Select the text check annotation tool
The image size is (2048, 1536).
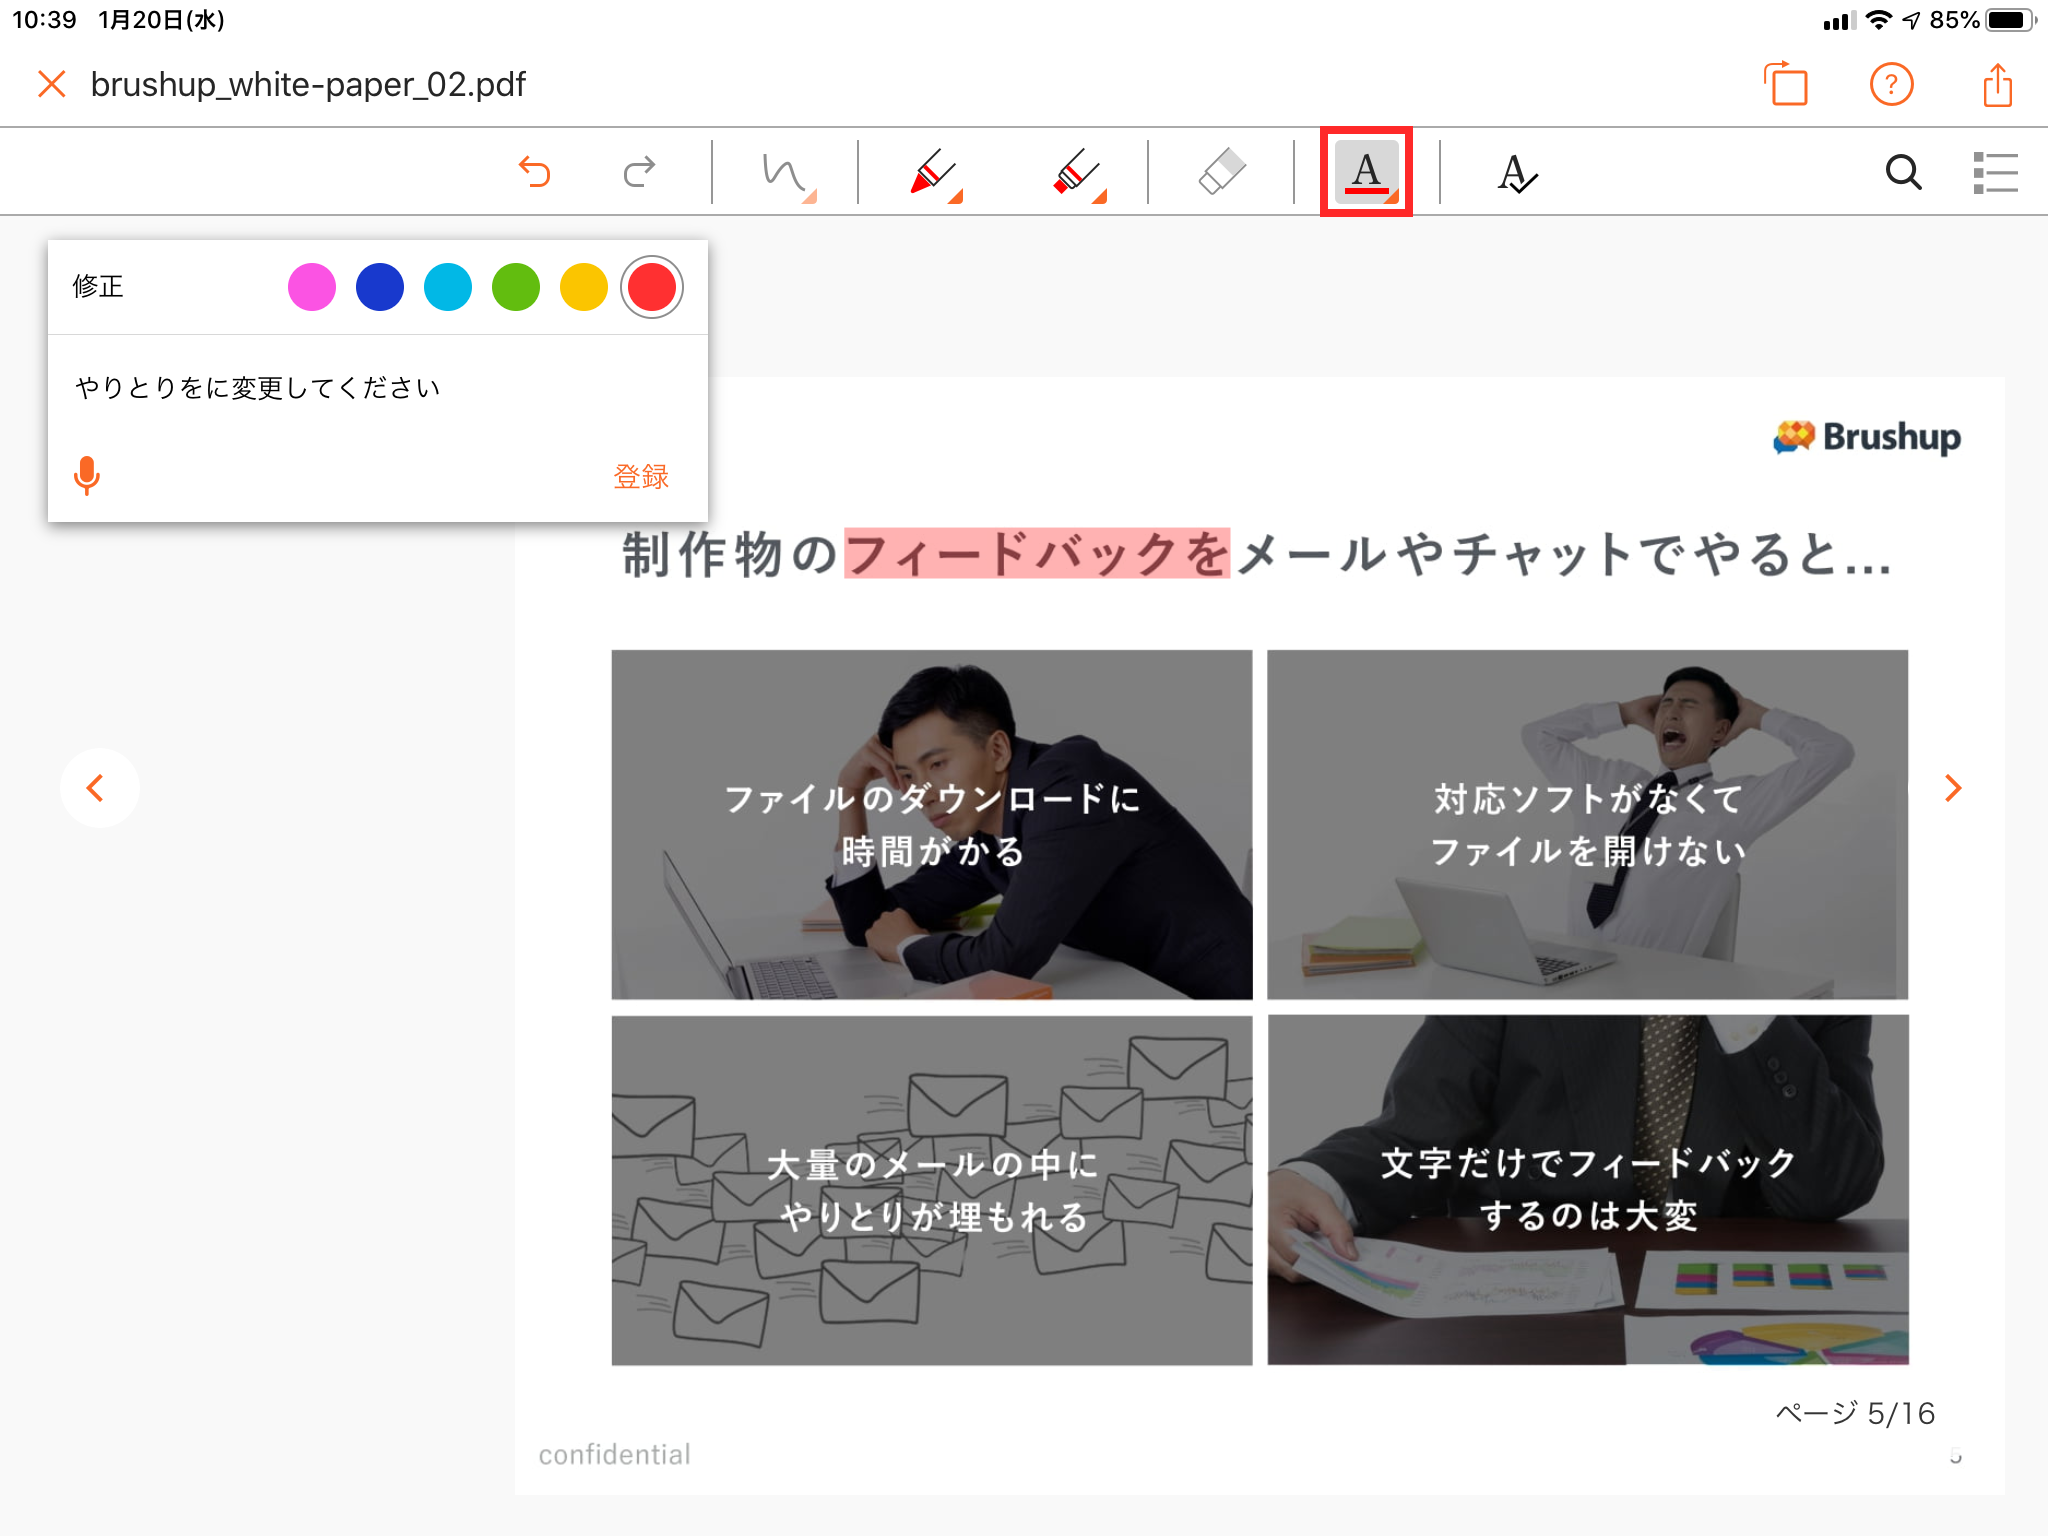pos(1516,173)
